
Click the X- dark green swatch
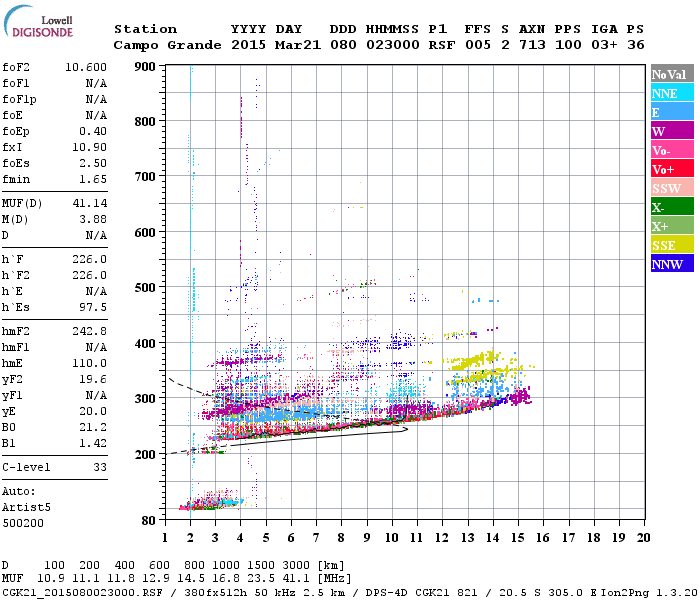click(x=672, y=207)
